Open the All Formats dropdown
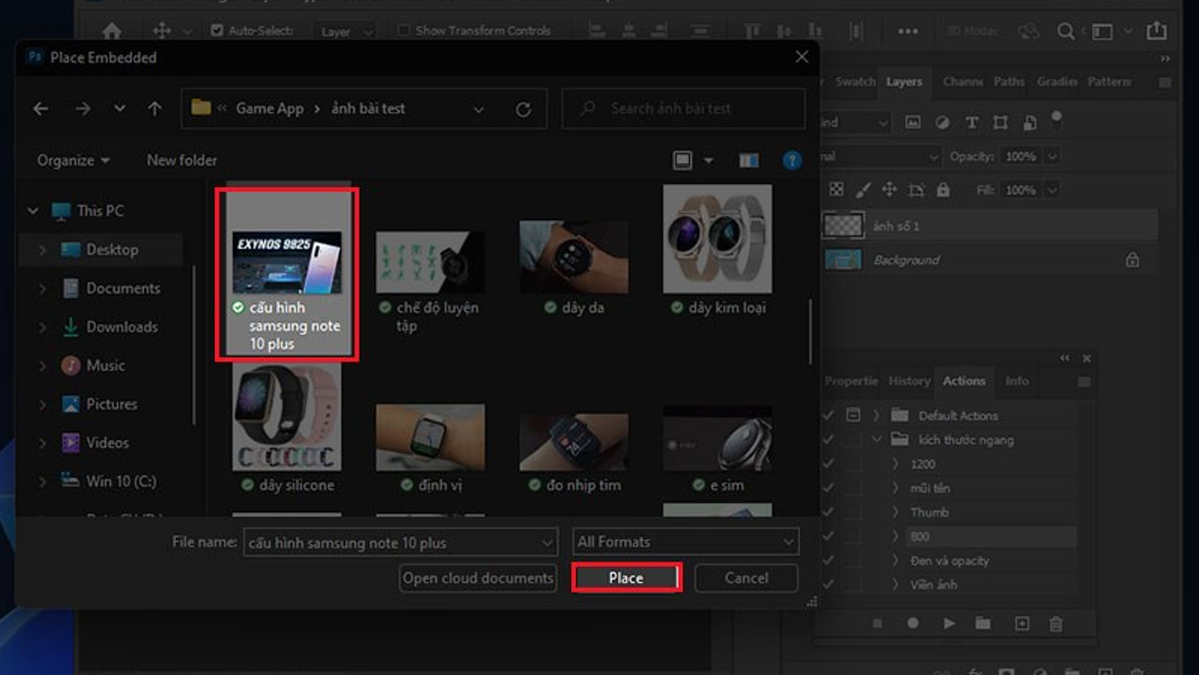1200x675 pixels. click(x=685, y=542)
